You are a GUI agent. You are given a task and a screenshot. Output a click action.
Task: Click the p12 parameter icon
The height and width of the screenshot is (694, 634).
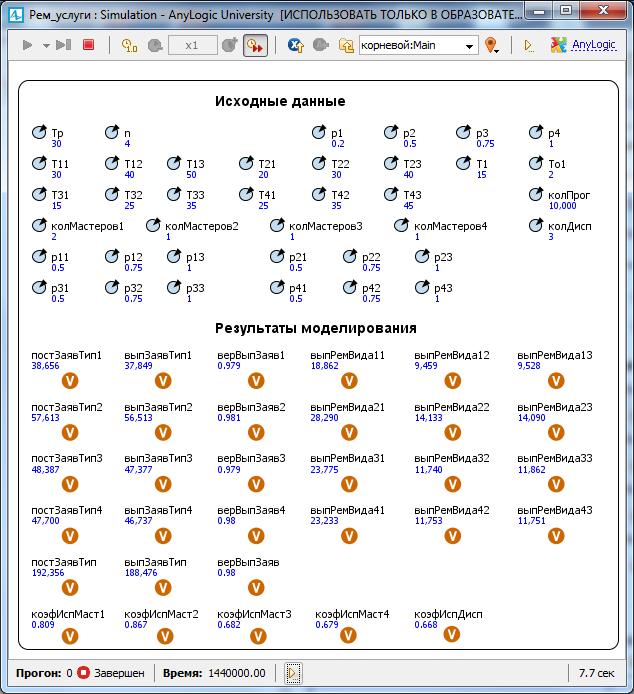(x=112, y=256)
